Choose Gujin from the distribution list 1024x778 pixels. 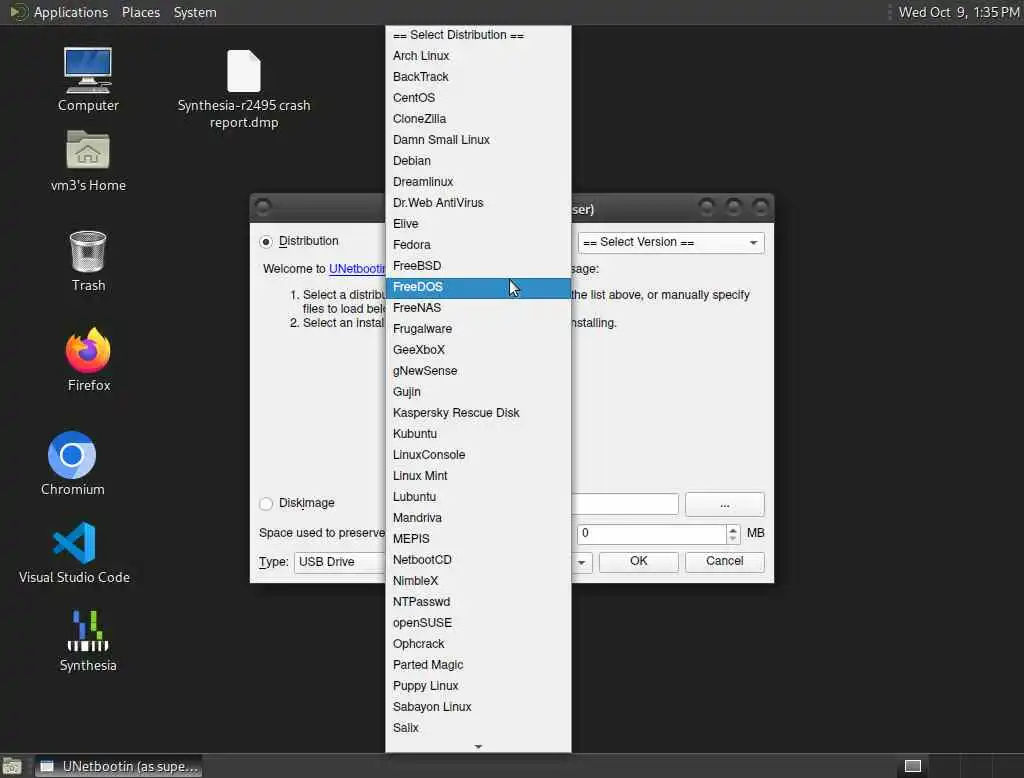point(478,392)
